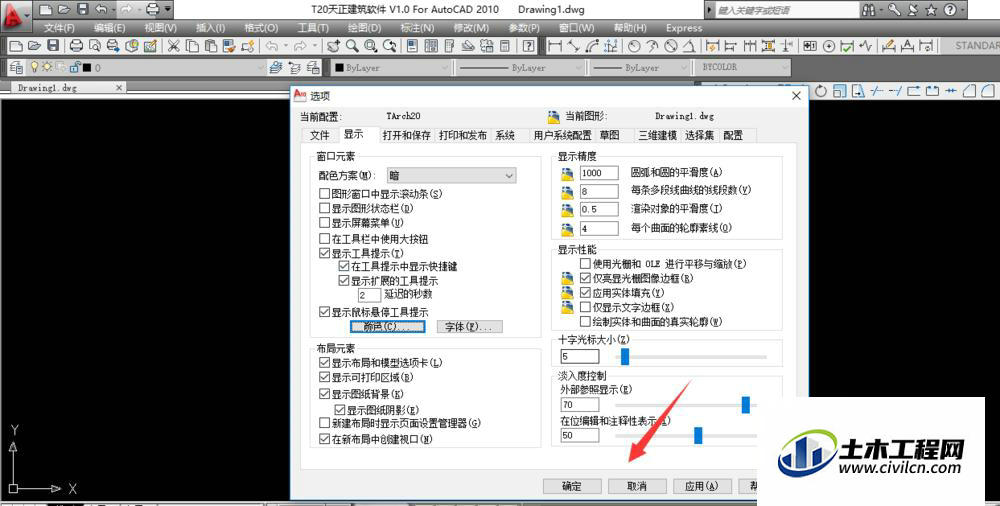Adjust 外部参照显示 fade slider handle
The width and height of the screenshot is (1000, 506).
coord(746,405)
